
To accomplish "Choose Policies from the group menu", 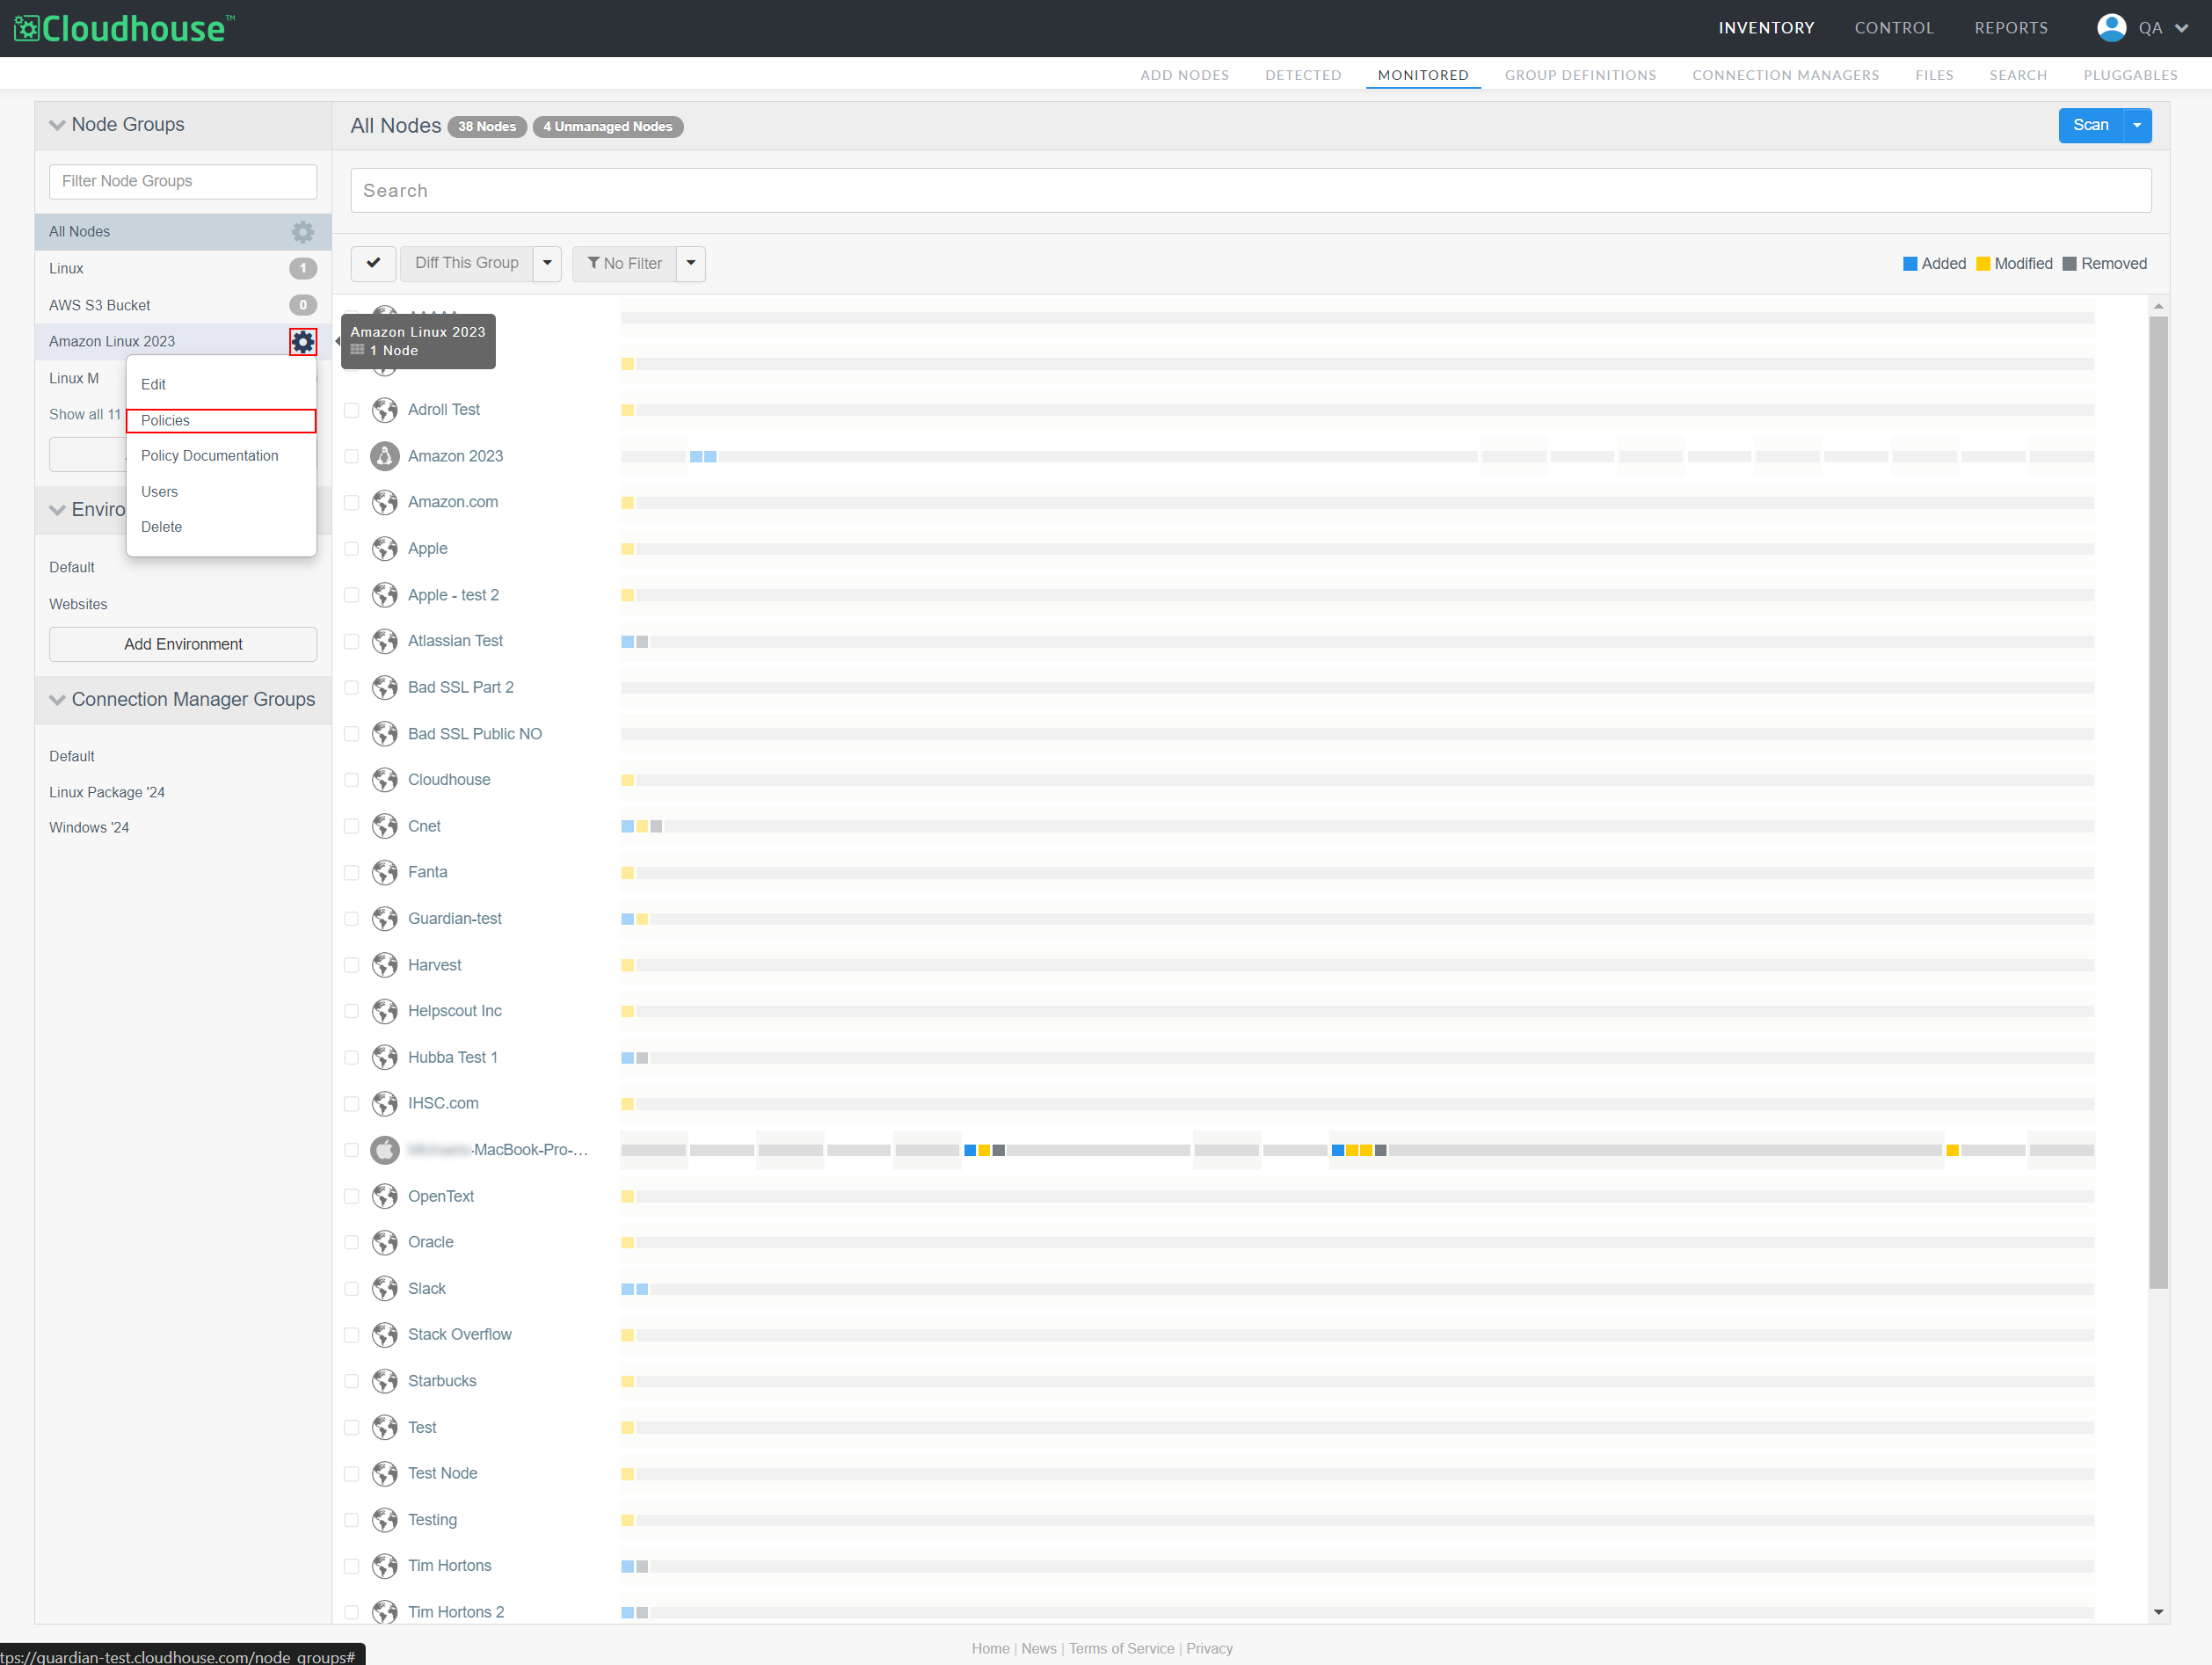I will (x=221, y=421).
